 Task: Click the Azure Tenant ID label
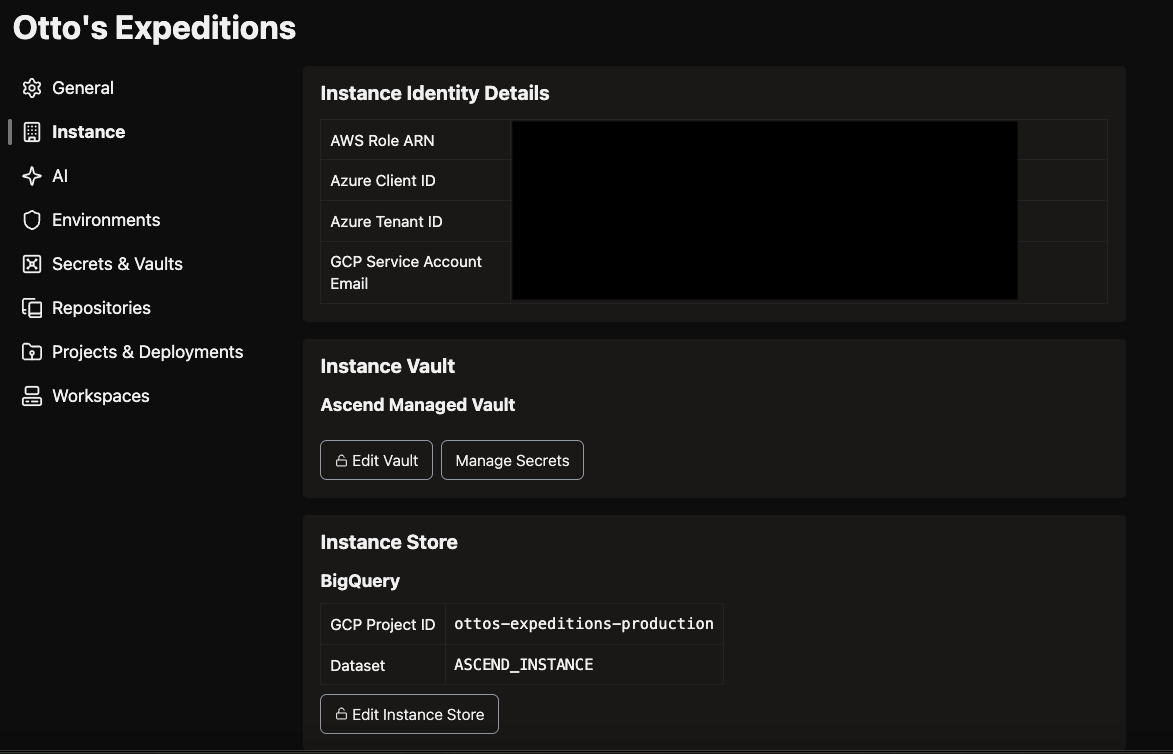386,222
